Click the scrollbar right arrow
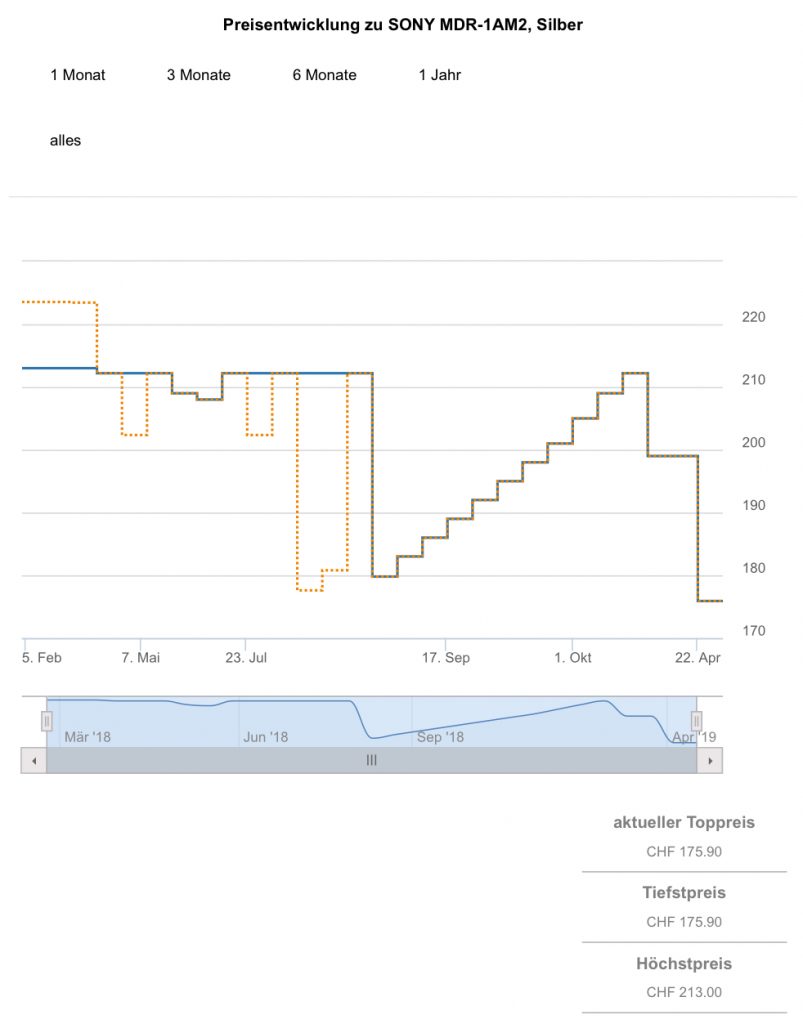Image resolution: width=803 pixels, height=1024 pixels. 710,760
